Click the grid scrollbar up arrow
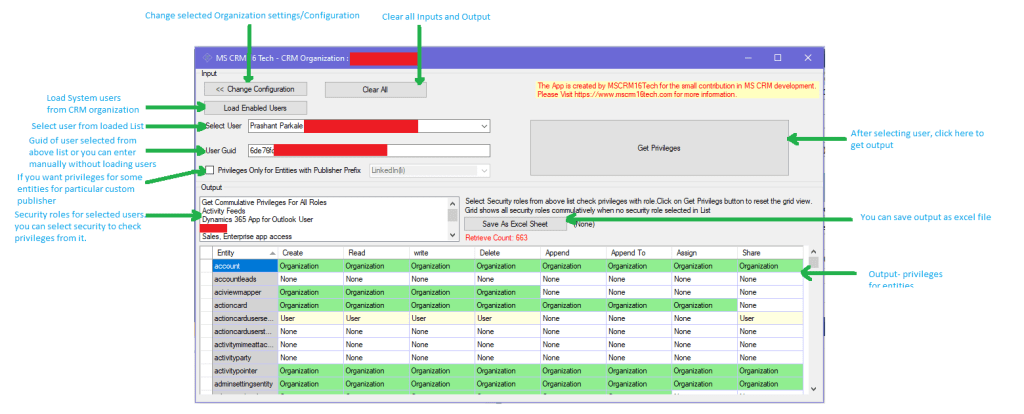Image resolution: width=1024 pixels, height=414 pixels. click(x=813, y=251)
